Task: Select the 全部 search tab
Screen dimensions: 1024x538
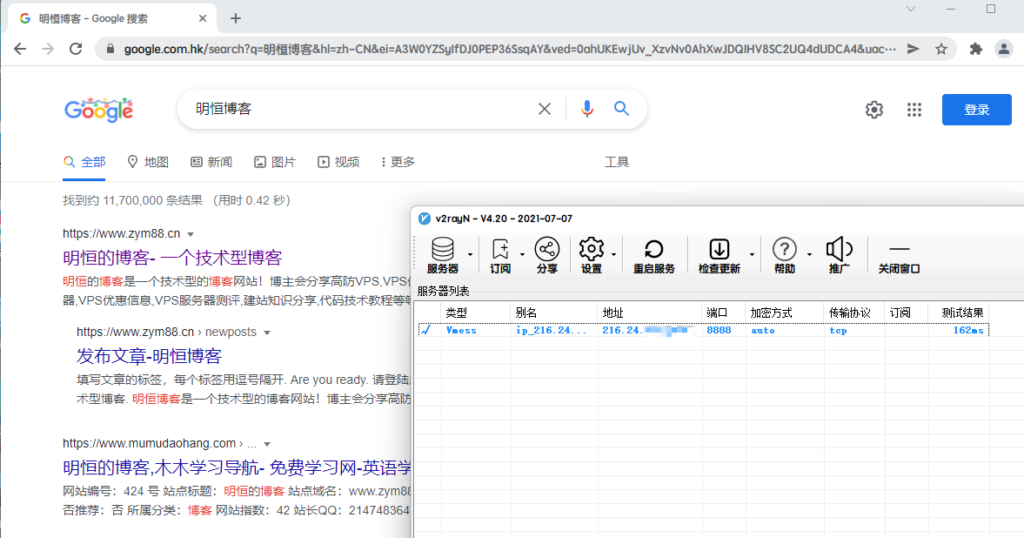Action: point(84,162)
